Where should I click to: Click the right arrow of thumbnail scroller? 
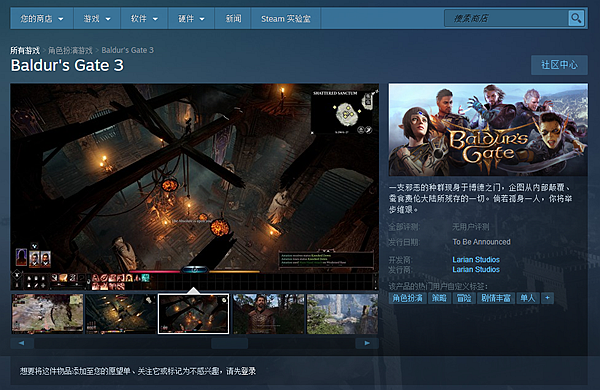click(x=367, y=343)
